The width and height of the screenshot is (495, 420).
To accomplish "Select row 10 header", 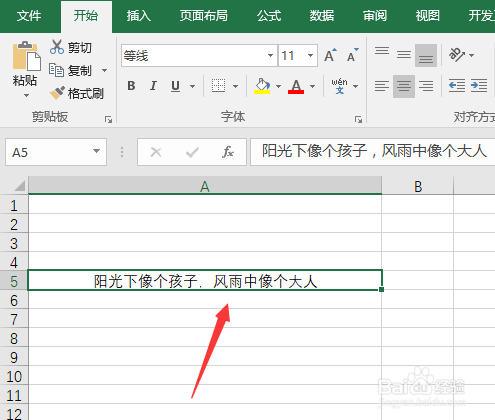I will click(x=14, y=376).
